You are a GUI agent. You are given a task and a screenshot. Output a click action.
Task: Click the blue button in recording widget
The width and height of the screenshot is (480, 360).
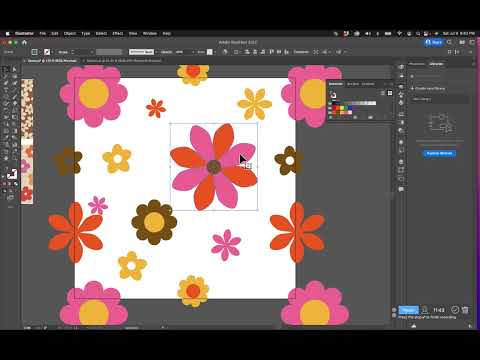coord(408,310)
